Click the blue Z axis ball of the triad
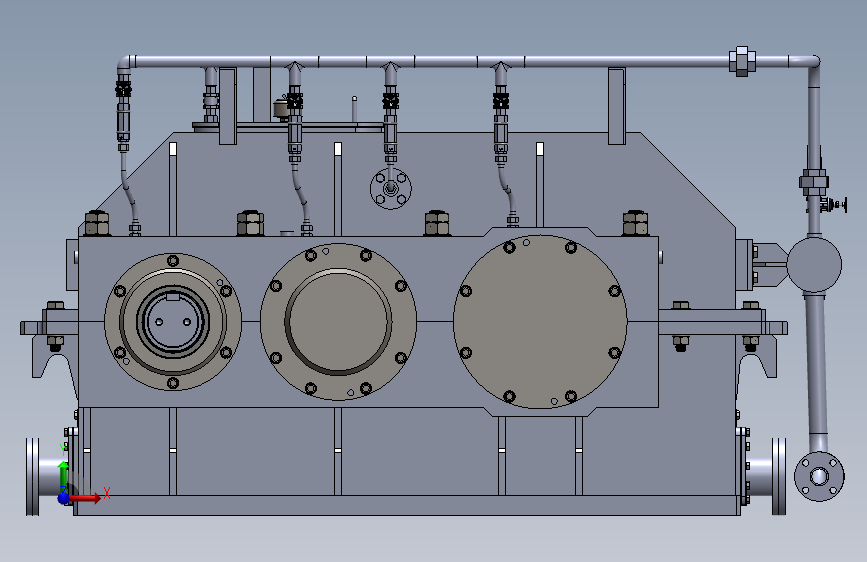Screen dimensions: 867x562 [x=64, y=498]
